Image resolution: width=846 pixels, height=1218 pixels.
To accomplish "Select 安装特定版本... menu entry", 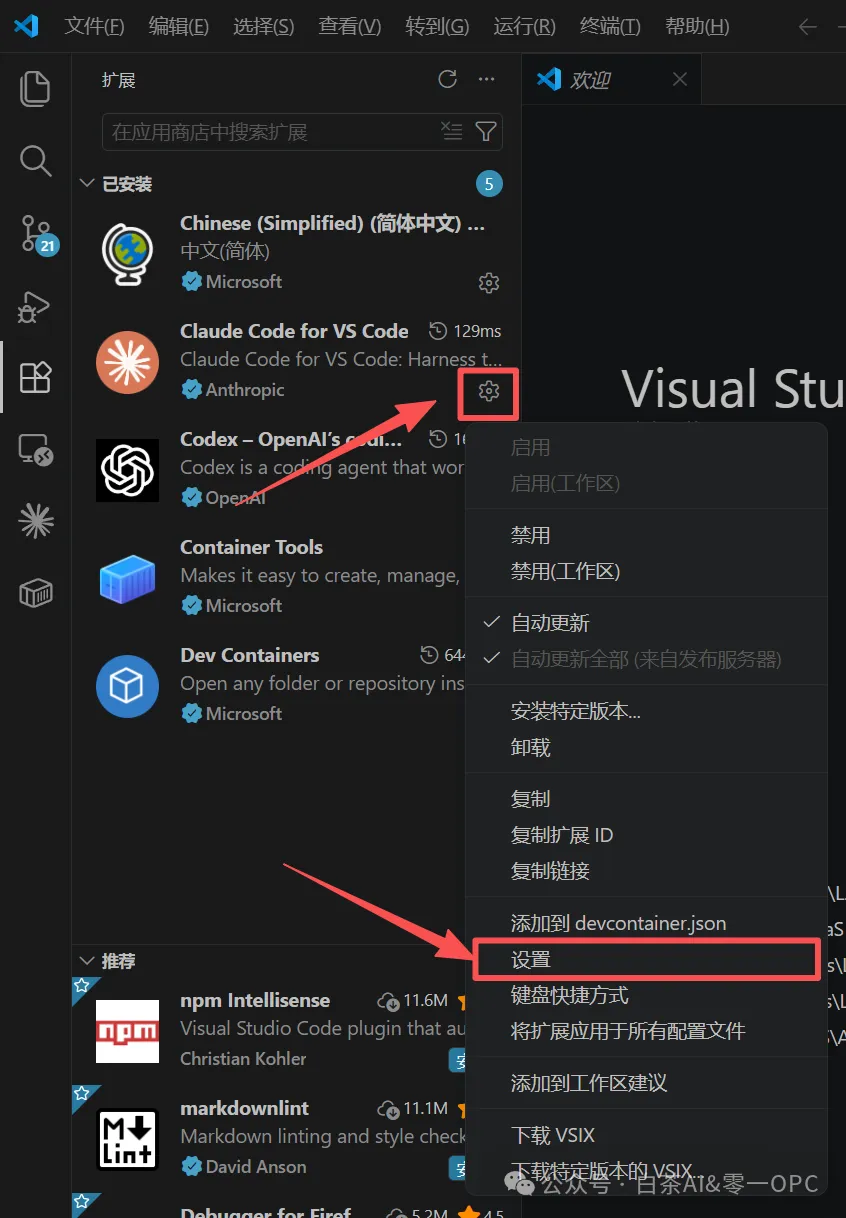I will [x=576, y=711].
